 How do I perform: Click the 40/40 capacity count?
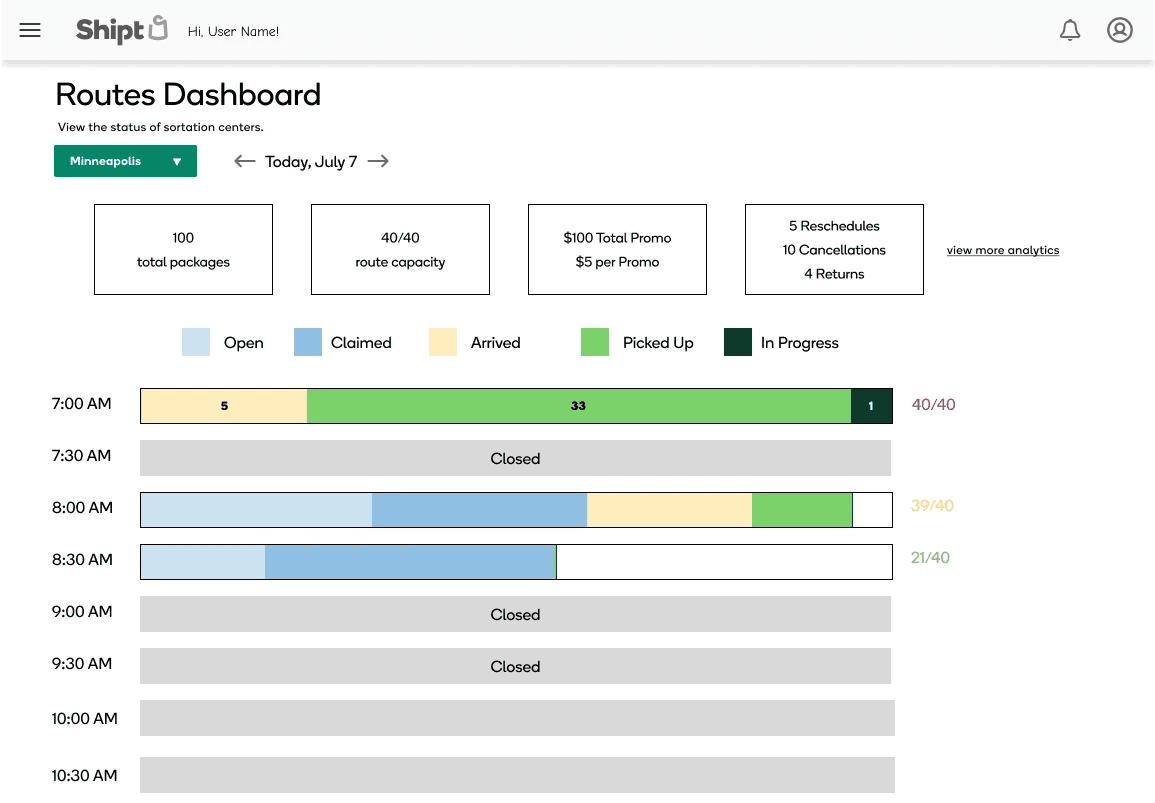933,404
